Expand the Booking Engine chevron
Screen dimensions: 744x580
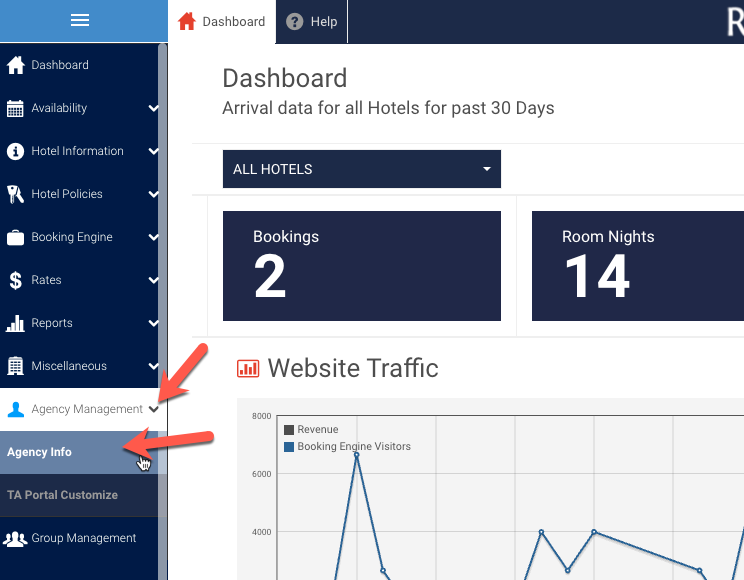[153, 237]
